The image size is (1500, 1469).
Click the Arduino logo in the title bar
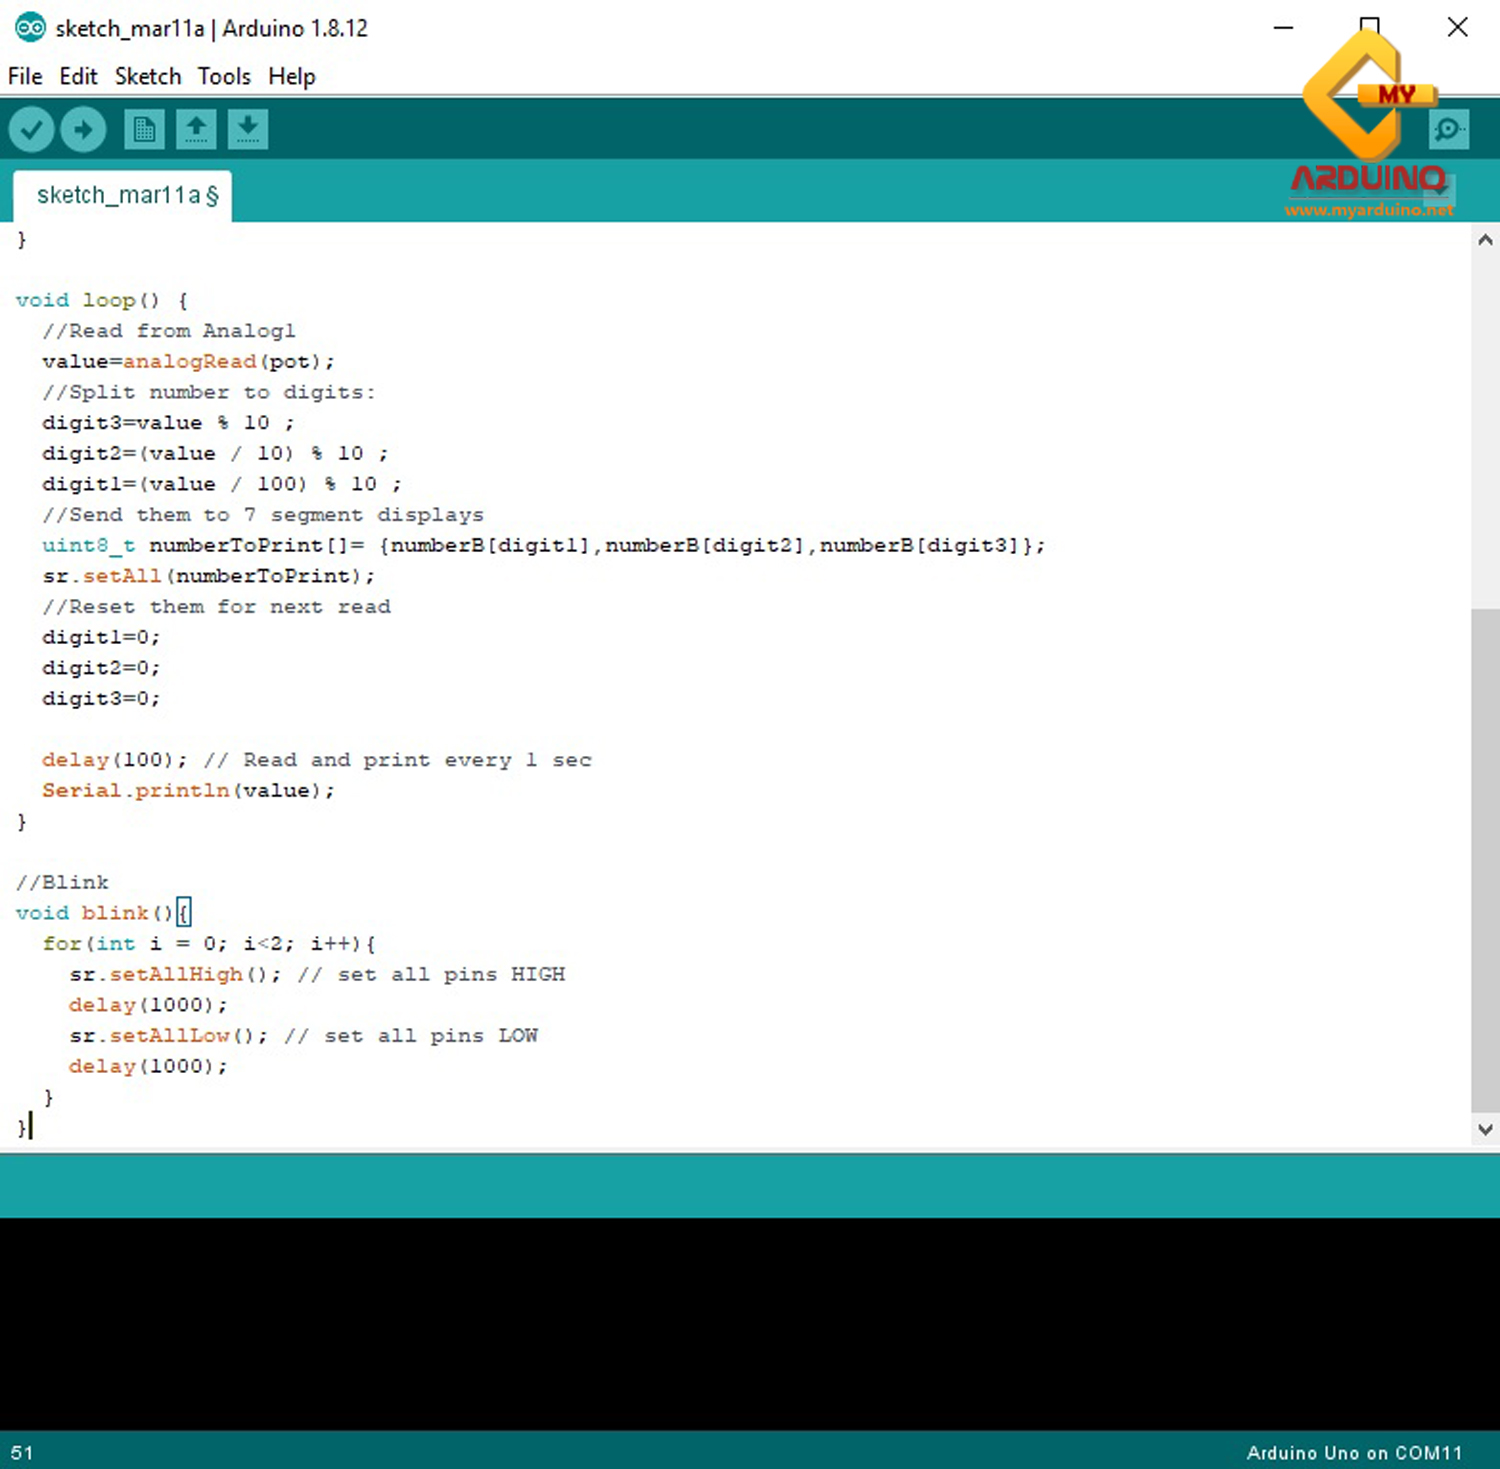(x=30, y=27)
